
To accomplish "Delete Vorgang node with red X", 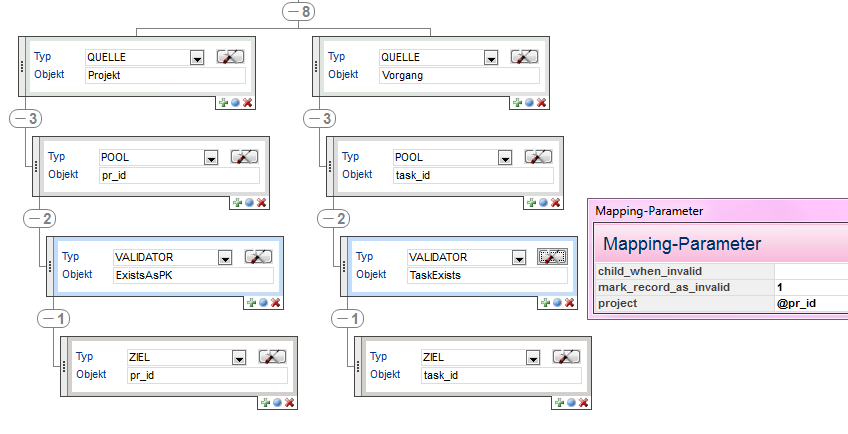I will pos(541,103).
